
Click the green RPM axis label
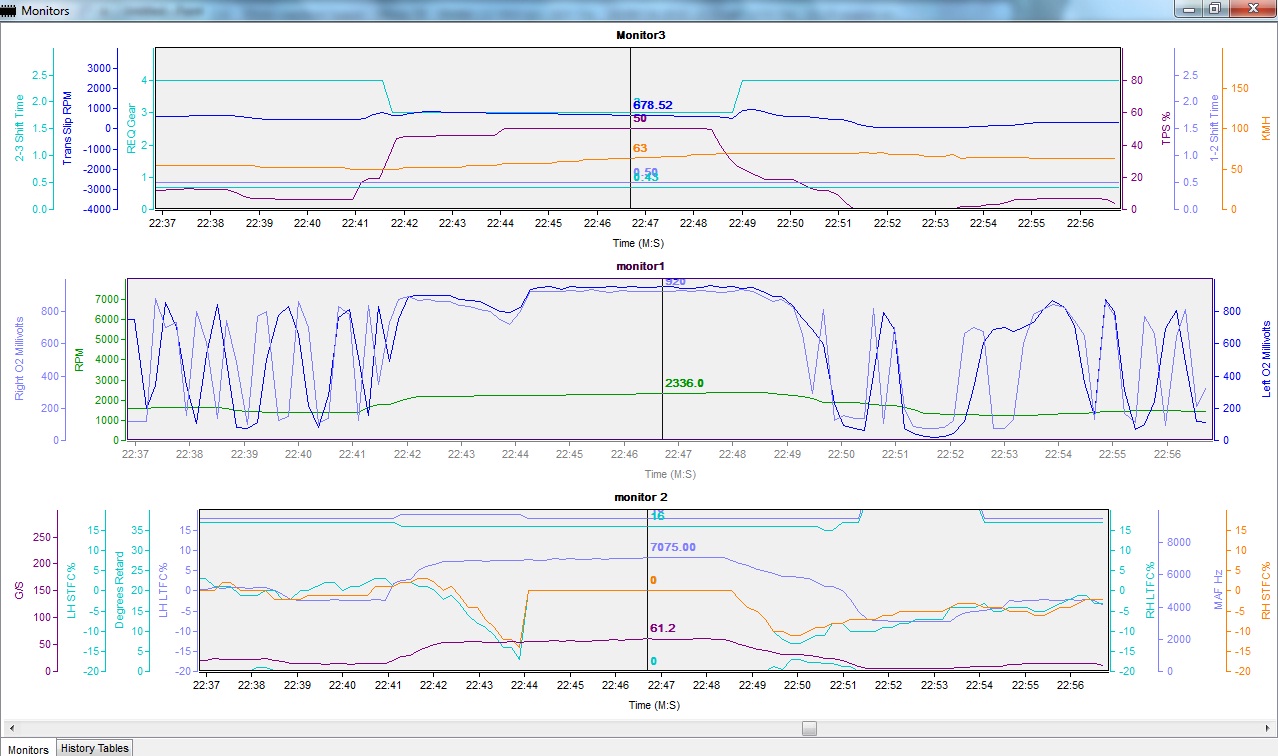80,359
